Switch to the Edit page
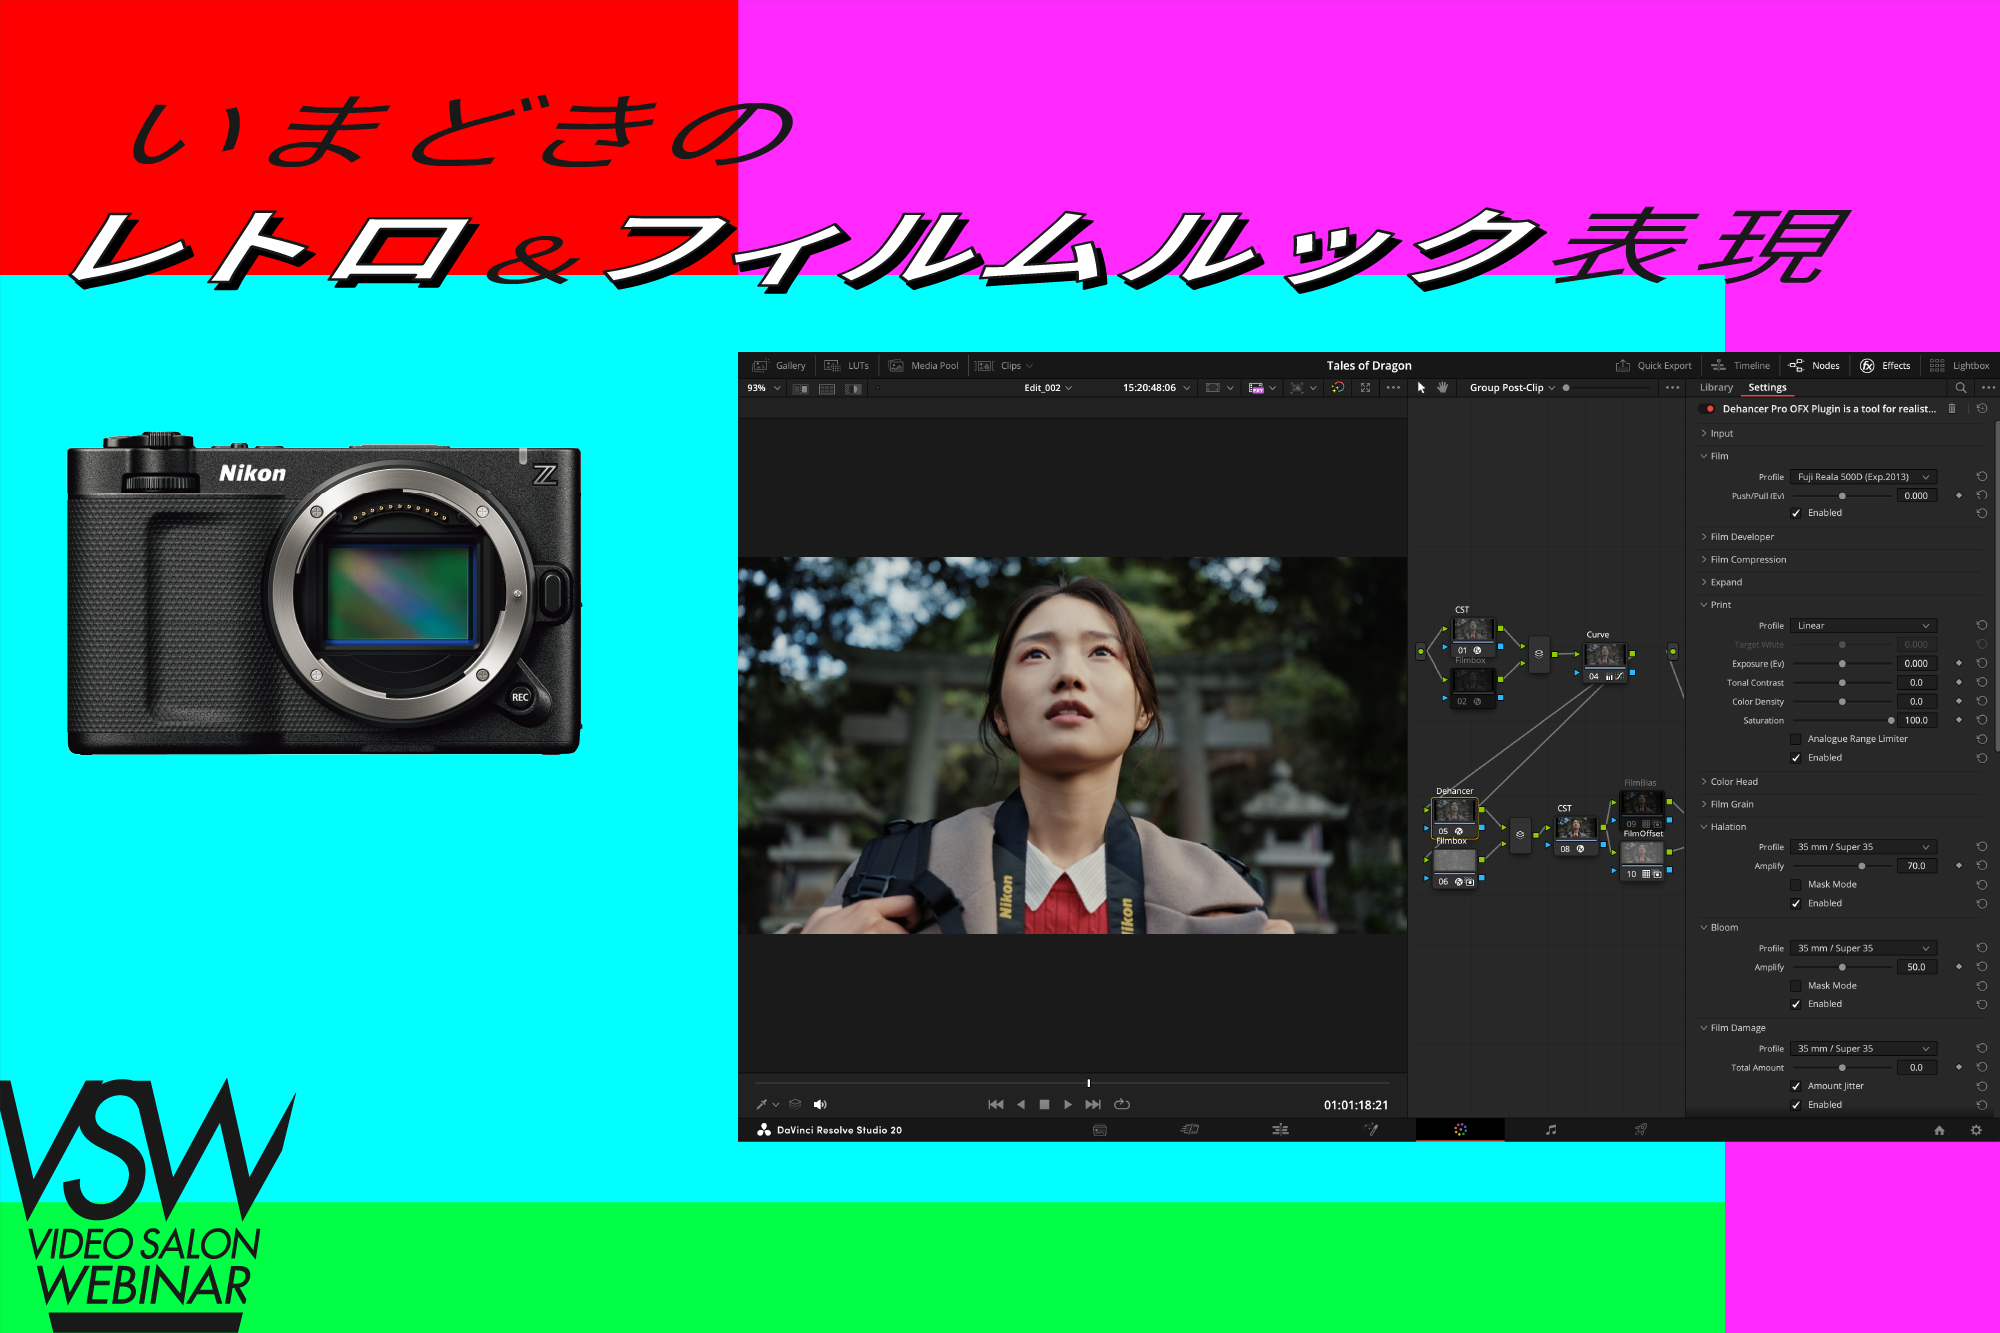The width and height of the screenshot is (2000, 1333). click(x=1280, y=1129)
